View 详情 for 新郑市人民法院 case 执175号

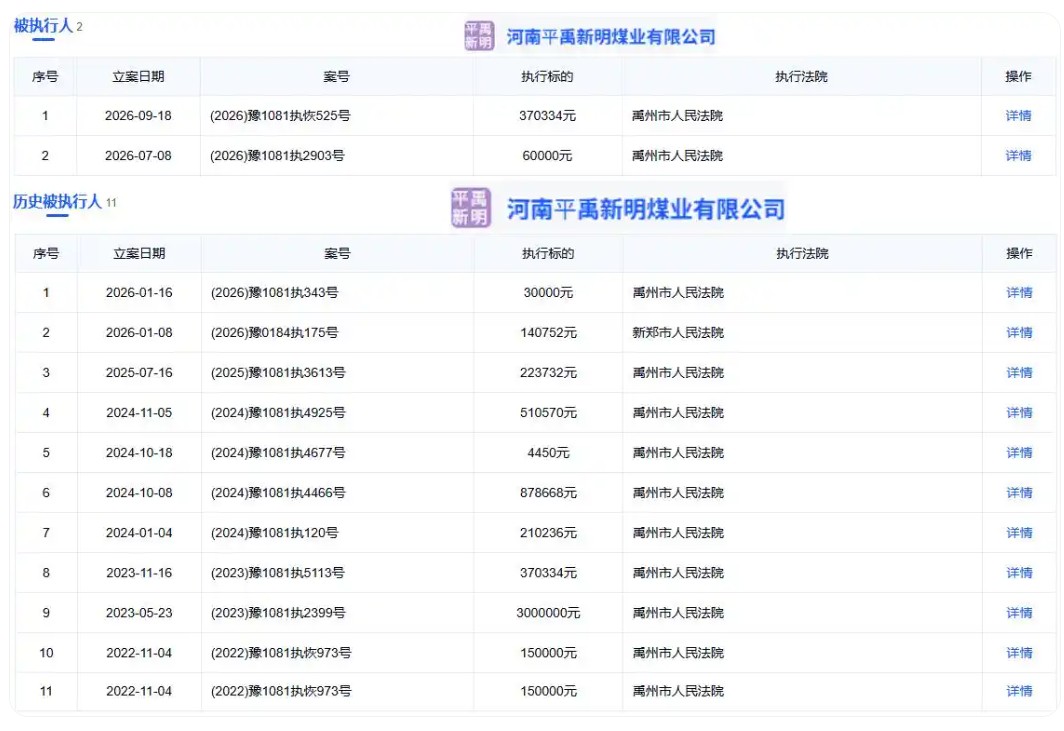point(1019,333)
